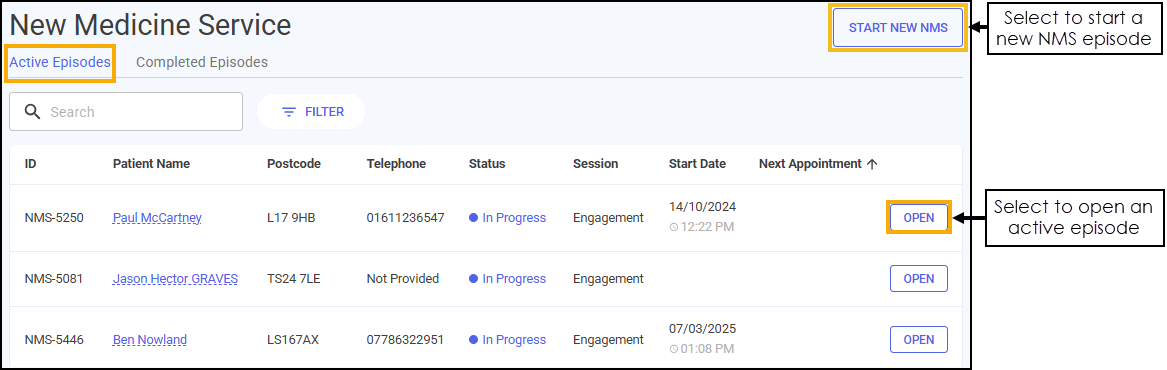Open Ben Nowland's NMS episode
Viewport: 1167px width, 370px height.
coord(918,339)
